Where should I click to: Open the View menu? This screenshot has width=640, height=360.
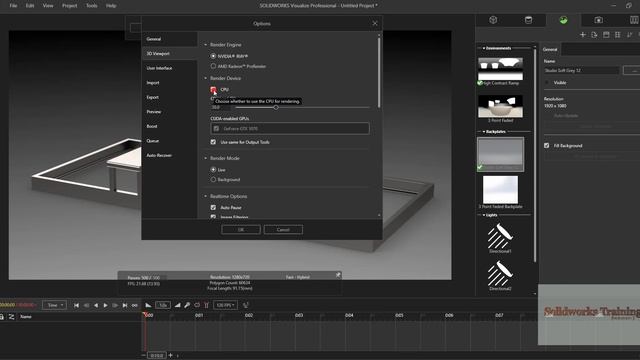[x=48, y=6]
